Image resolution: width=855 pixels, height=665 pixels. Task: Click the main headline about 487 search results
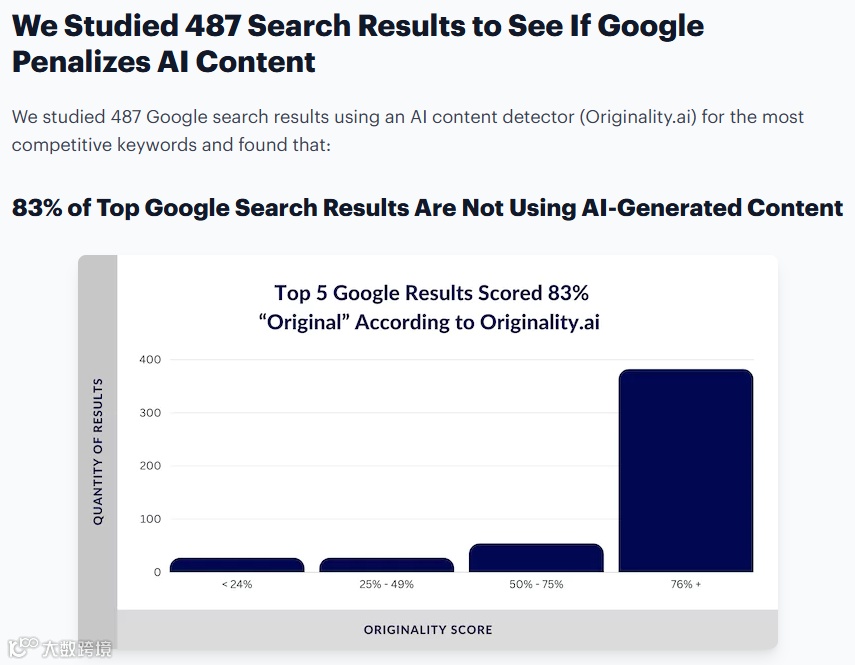point(358,44)
